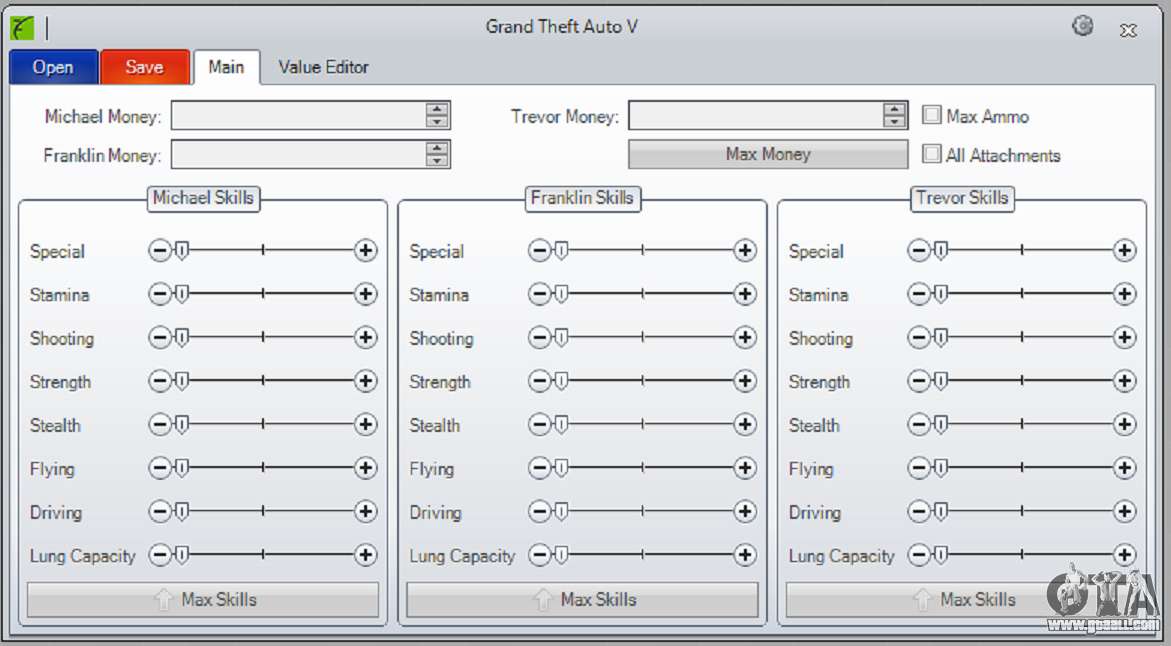Click the Max Money button
1171x646 pixels.
coord(768,155)
